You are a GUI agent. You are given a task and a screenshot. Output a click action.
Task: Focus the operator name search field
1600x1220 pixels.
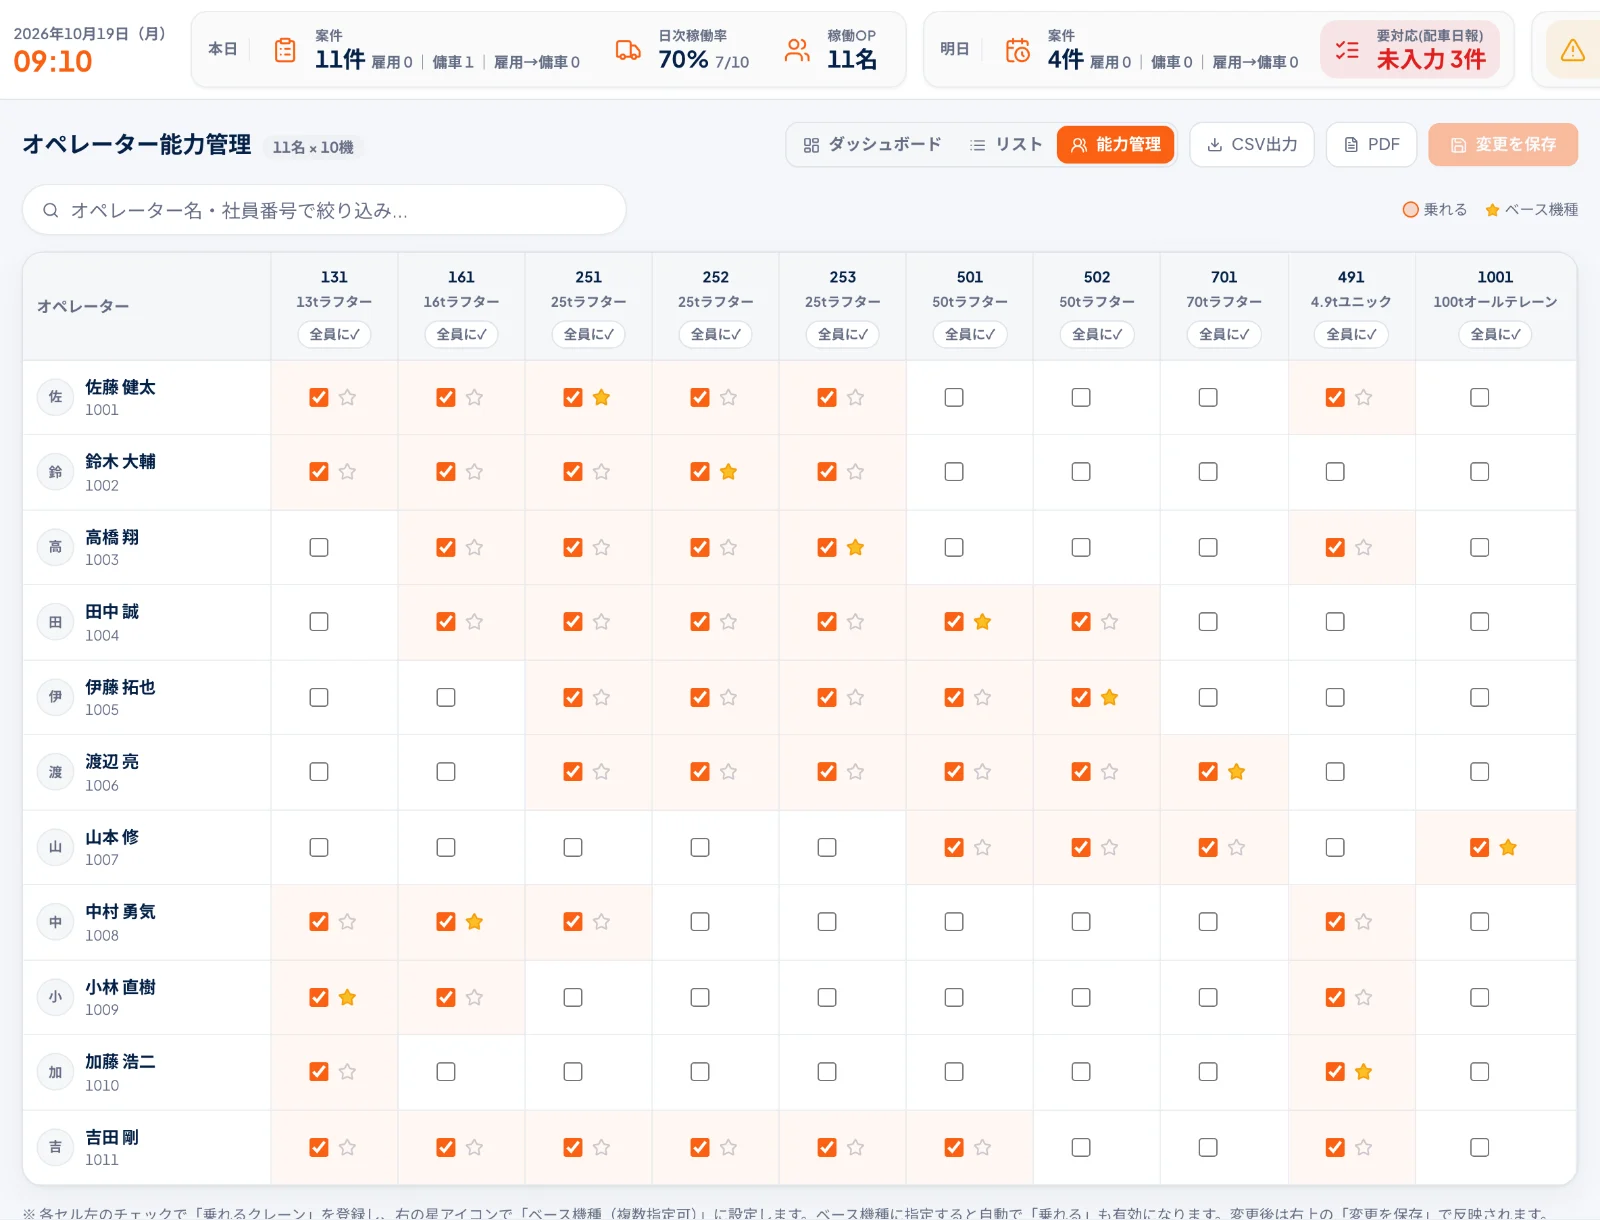(324, 211)
